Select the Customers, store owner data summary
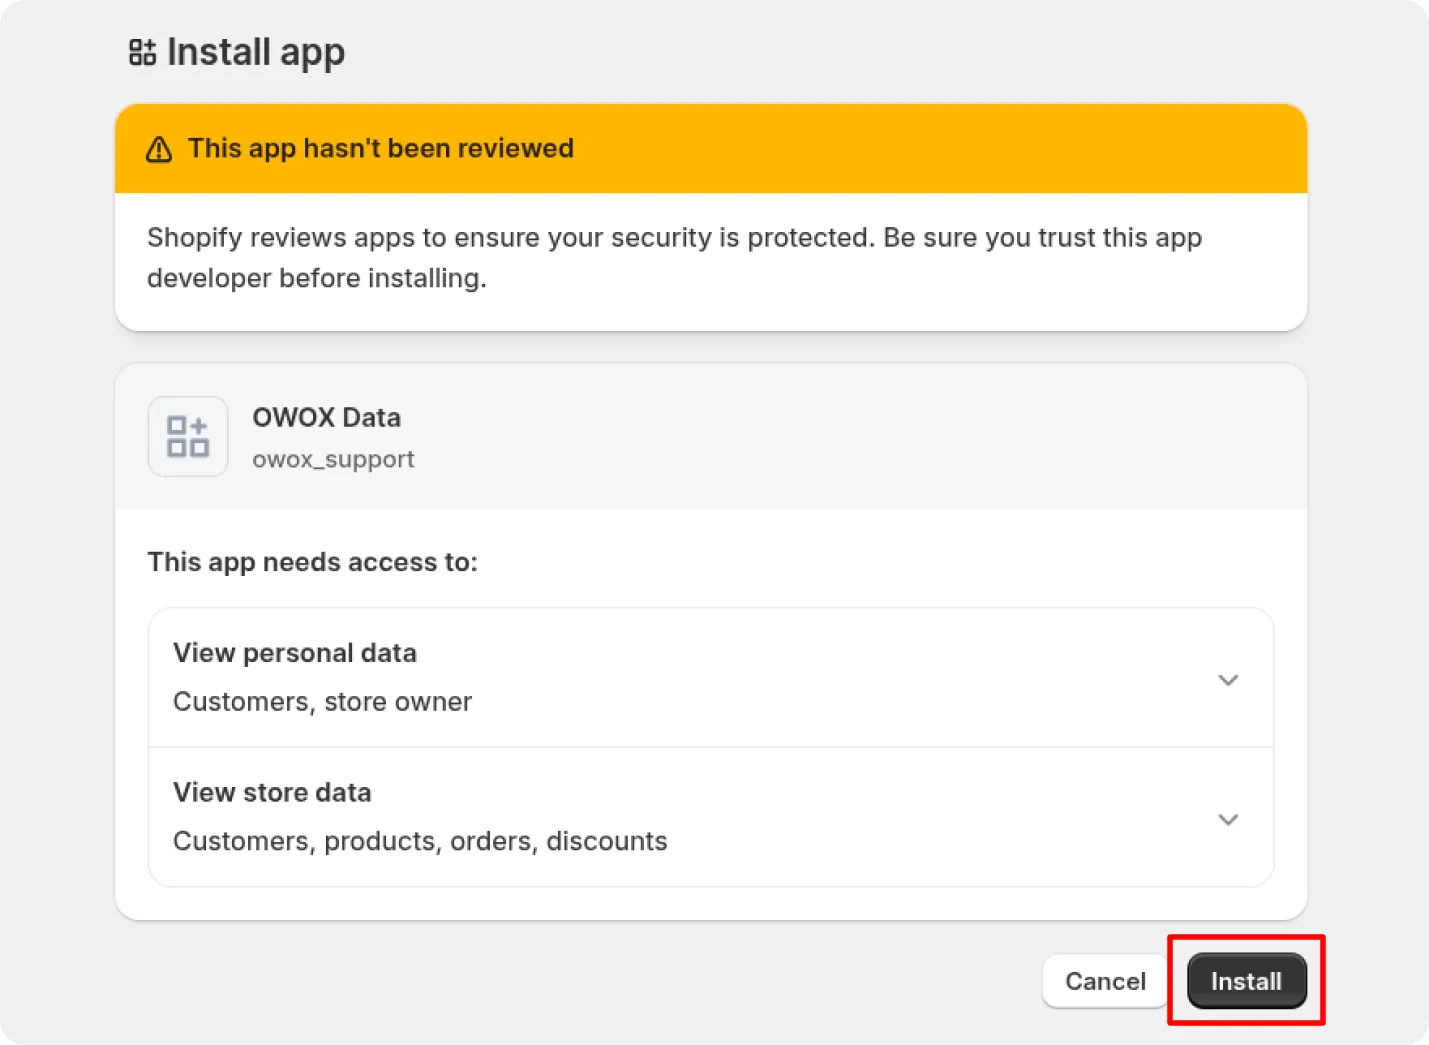The height and width of the screenshot is (1045, 1429). point(322,701)
